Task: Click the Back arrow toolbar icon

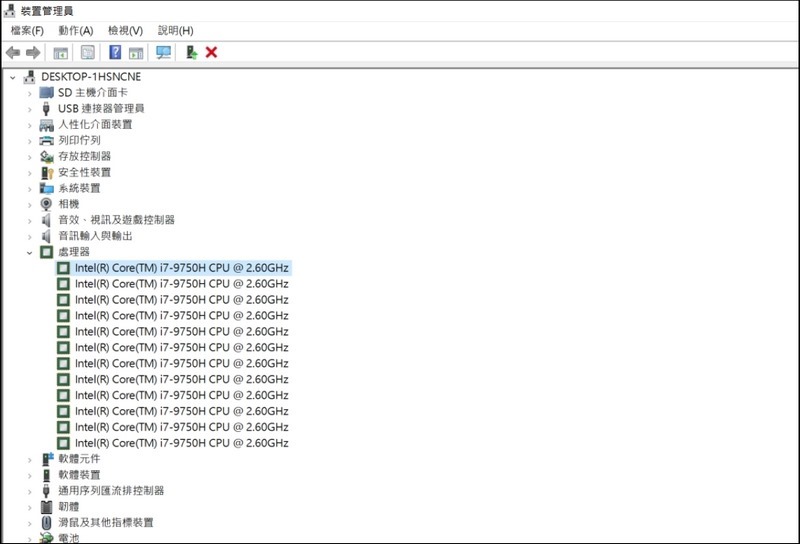Action: tap(13, 52)
